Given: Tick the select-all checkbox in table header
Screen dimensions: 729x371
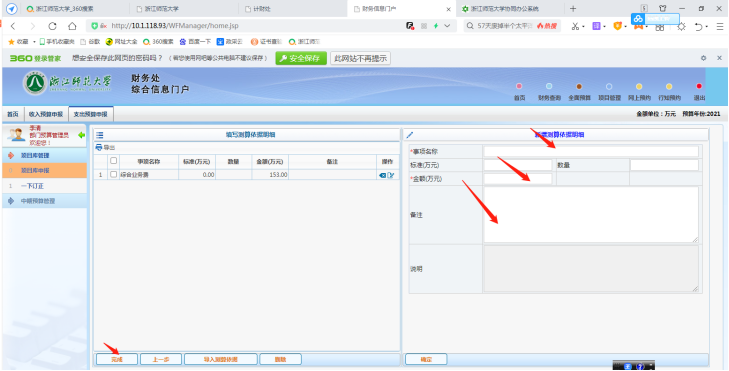Looking at the screenshot, I should point(113,161).
